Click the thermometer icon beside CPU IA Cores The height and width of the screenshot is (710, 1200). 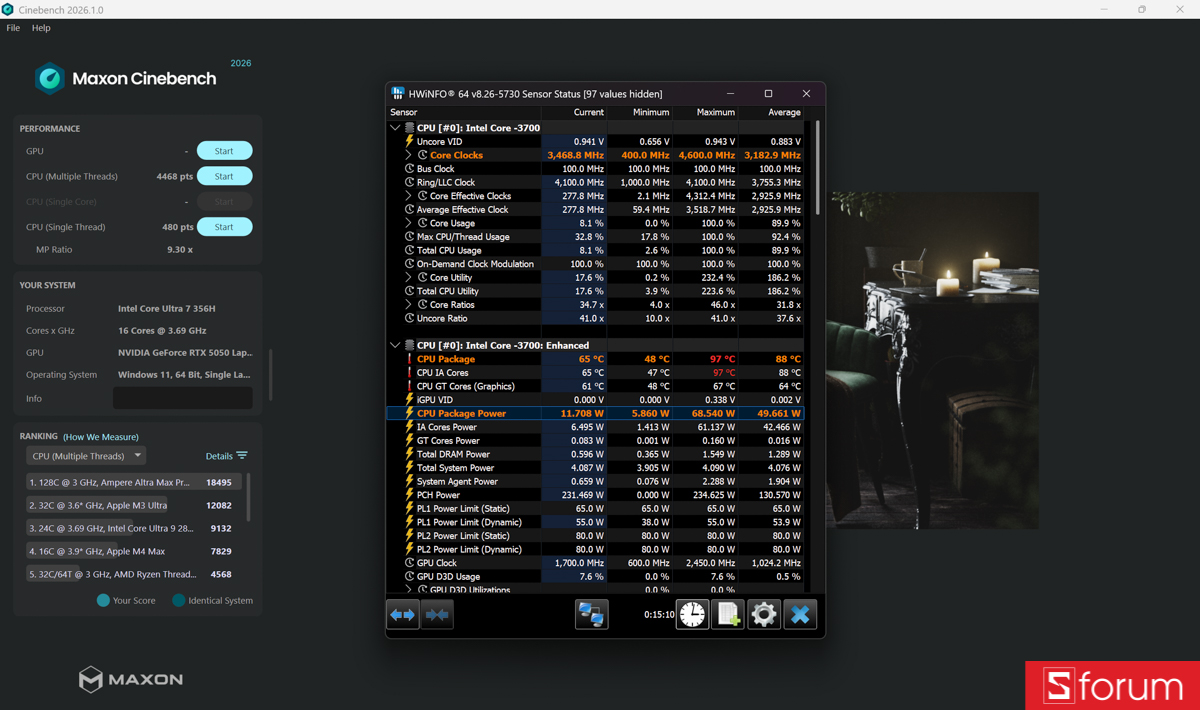(x=409, y=373)
